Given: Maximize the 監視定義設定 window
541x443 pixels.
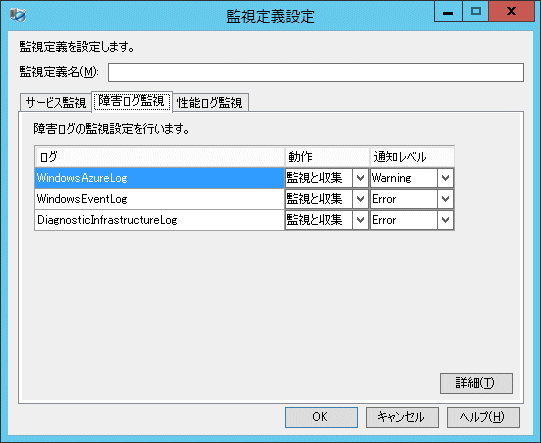Looking at the screenshot, I should 476,11.
